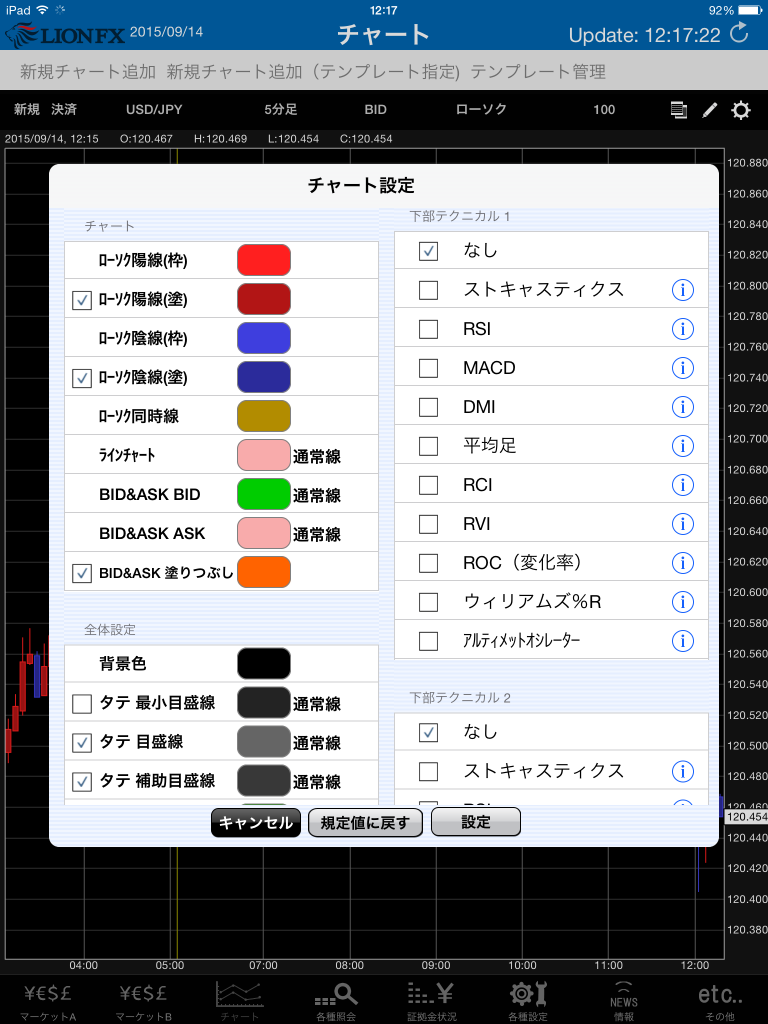
Task: Open chart settings gear icon
Action: 741,110
